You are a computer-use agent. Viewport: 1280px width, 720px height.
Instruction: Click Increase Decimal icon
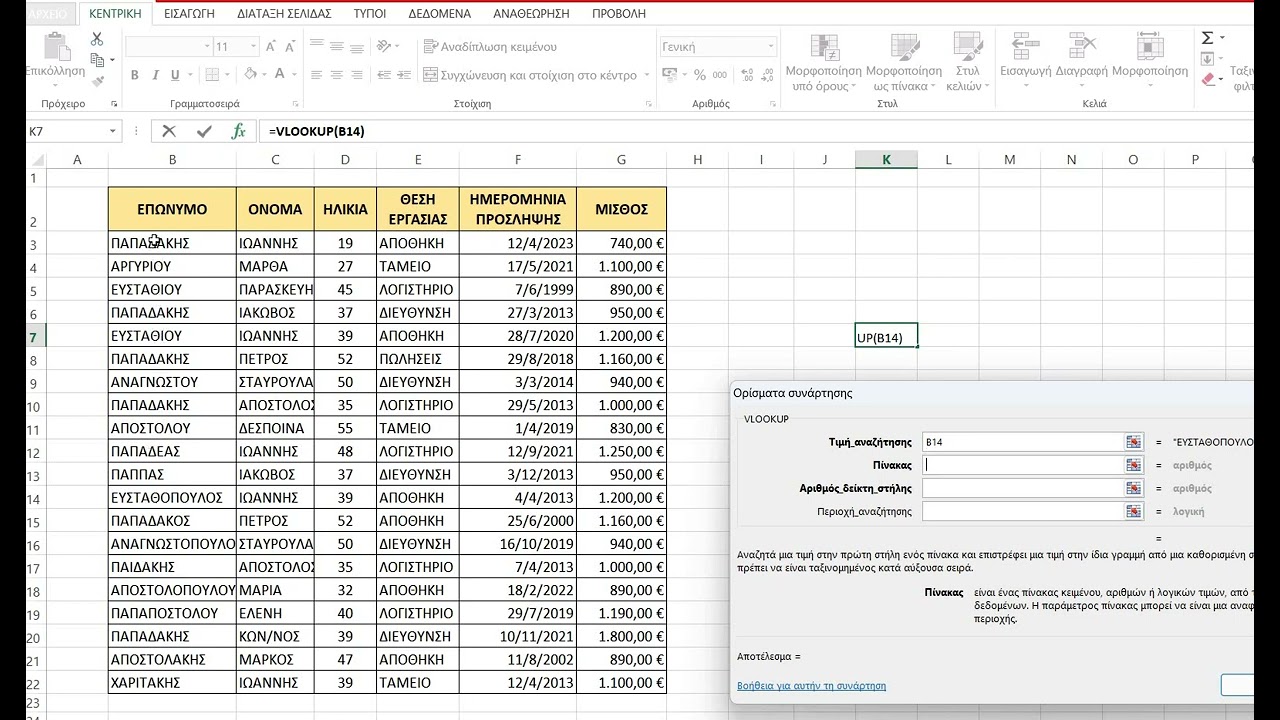746,75
